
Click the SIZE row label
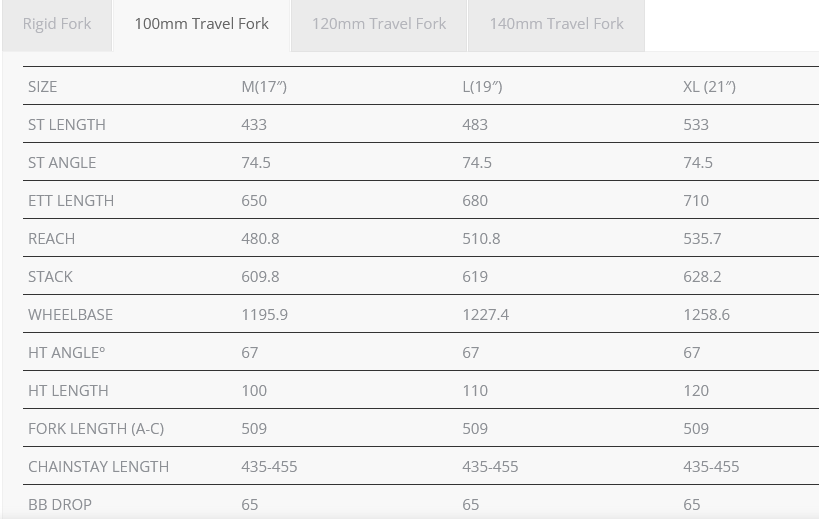pyautogui.click(x=43, y=87)
